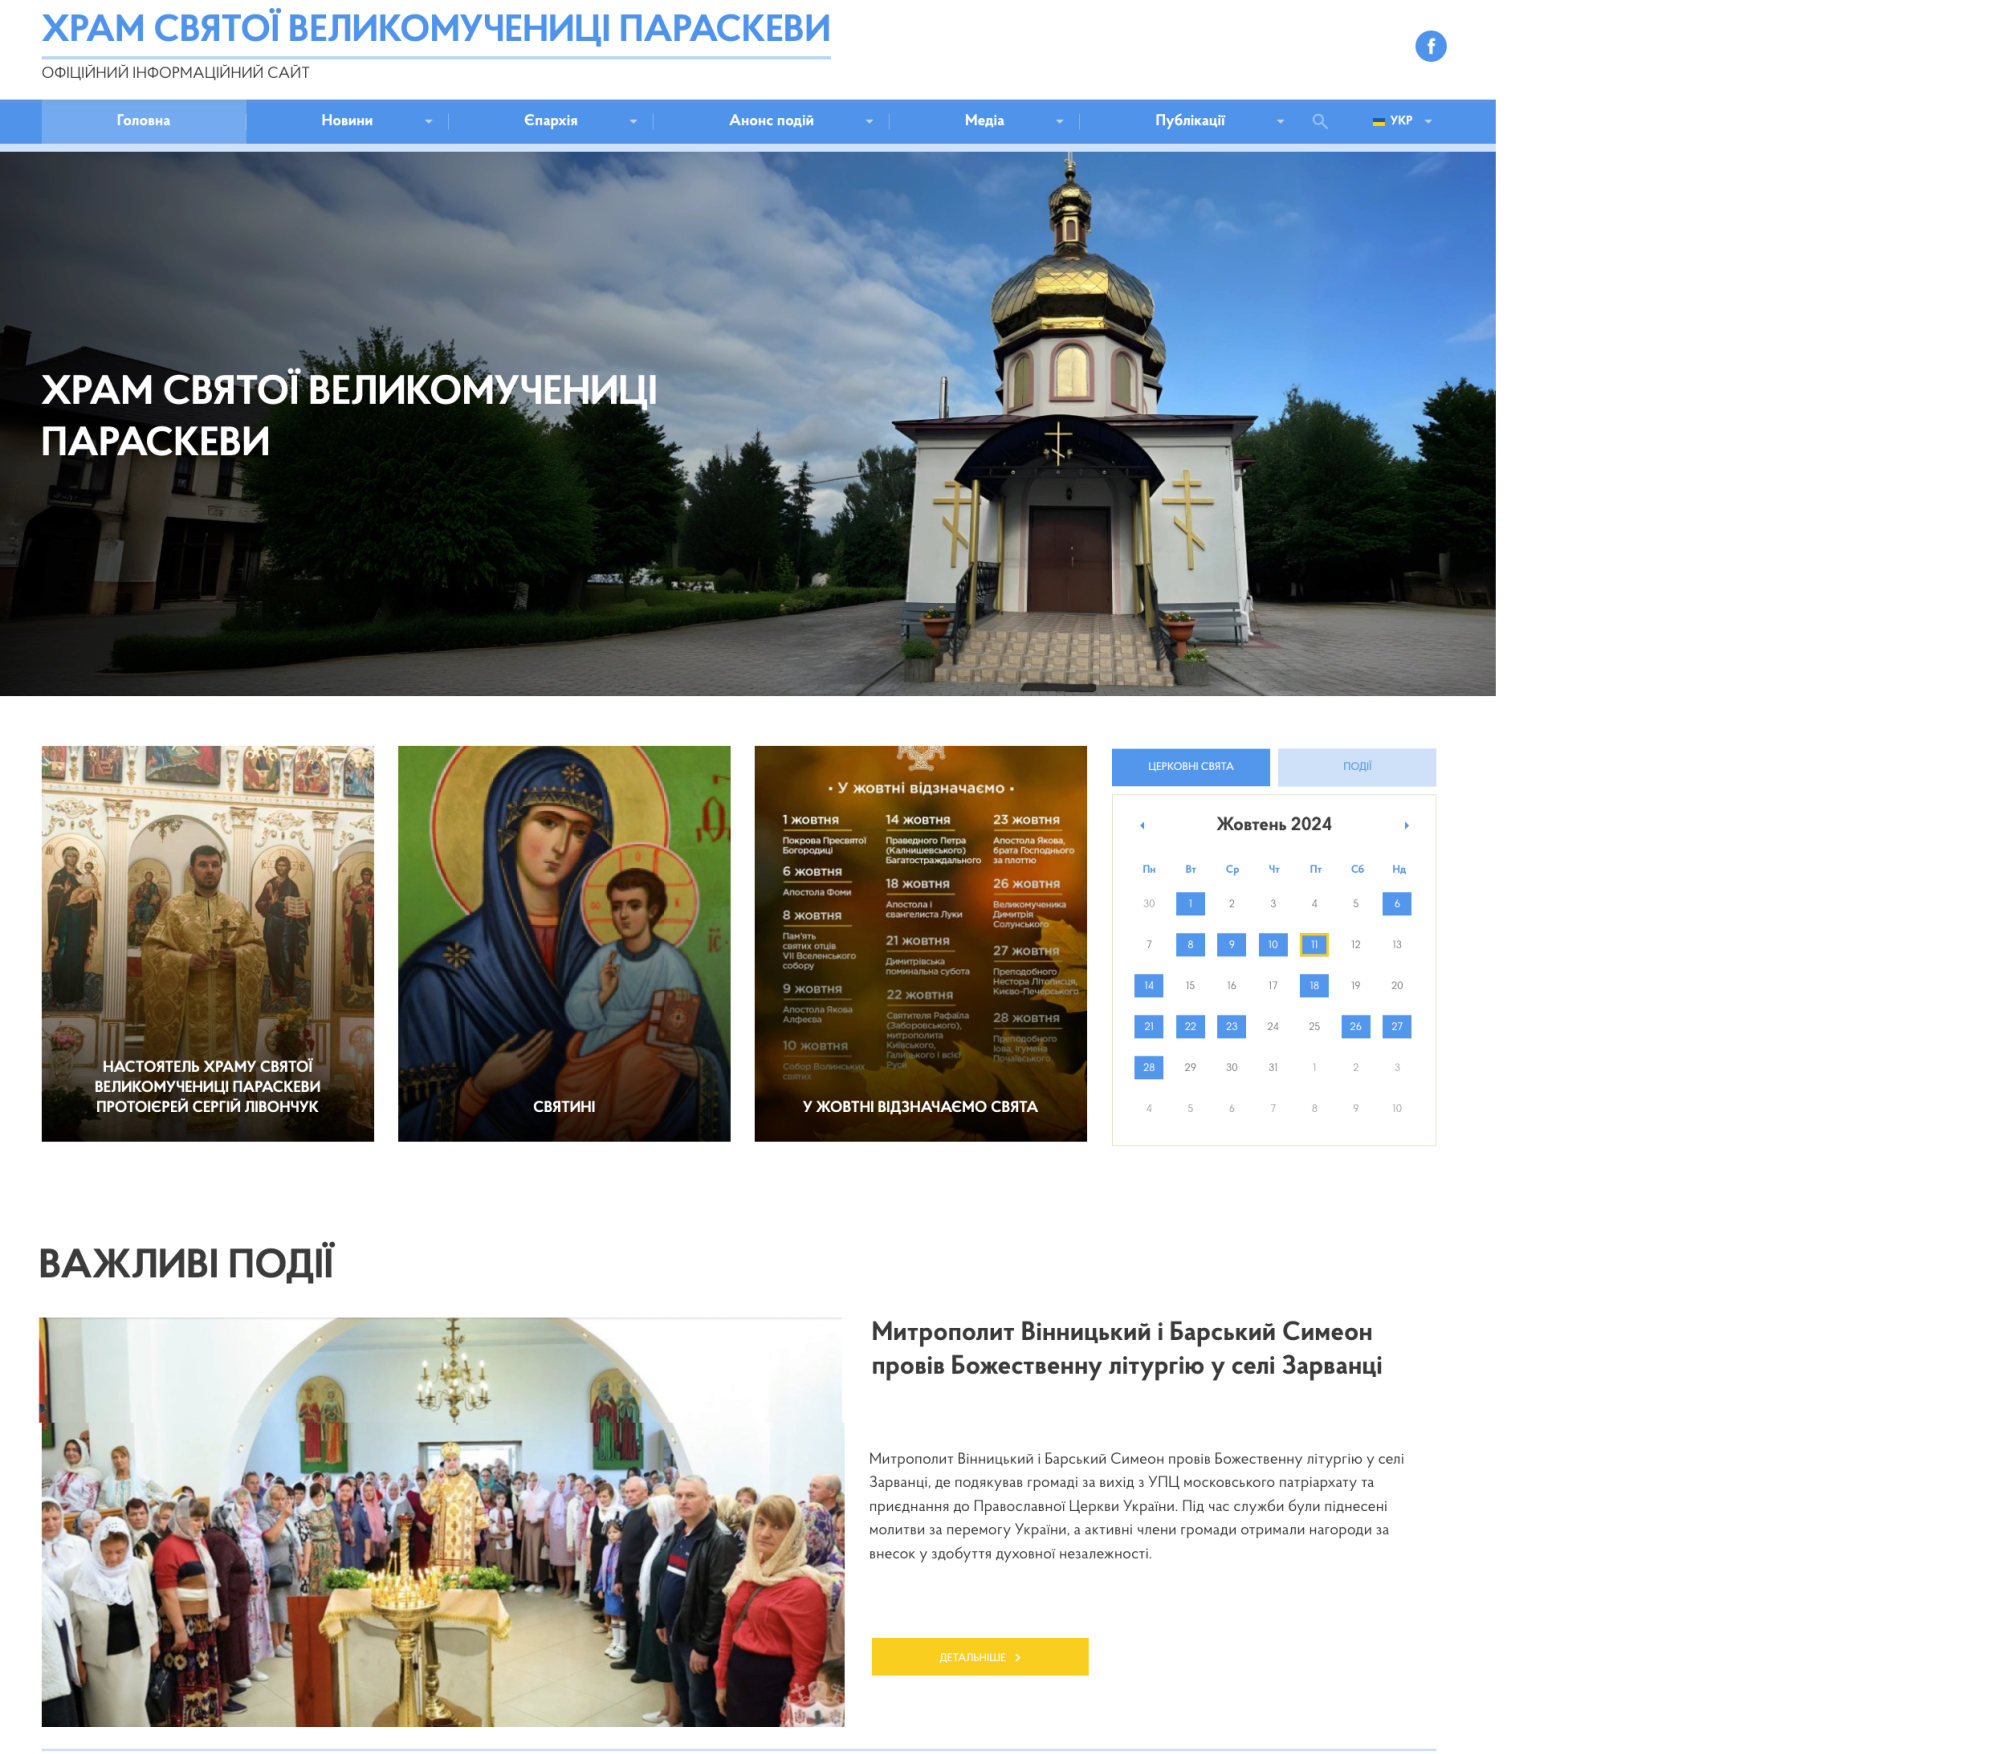The image size is (2000, 1754).
Task: Select October 26 in the calendar
Action: pyautogui.click(x=1355, y=1026)
